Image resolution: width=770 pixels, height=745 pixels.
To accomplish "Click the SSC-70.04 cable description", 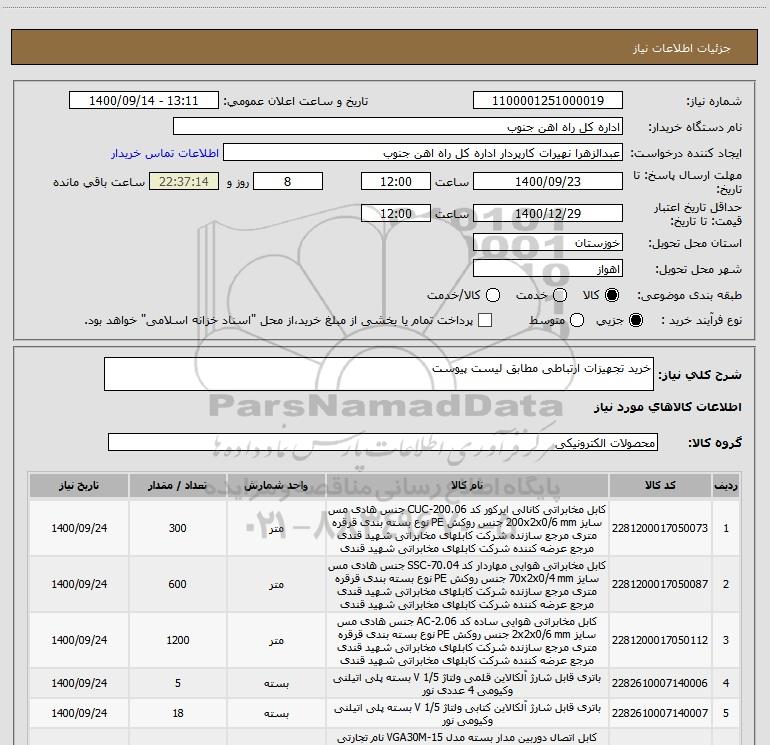I will (x=467, y=584).
